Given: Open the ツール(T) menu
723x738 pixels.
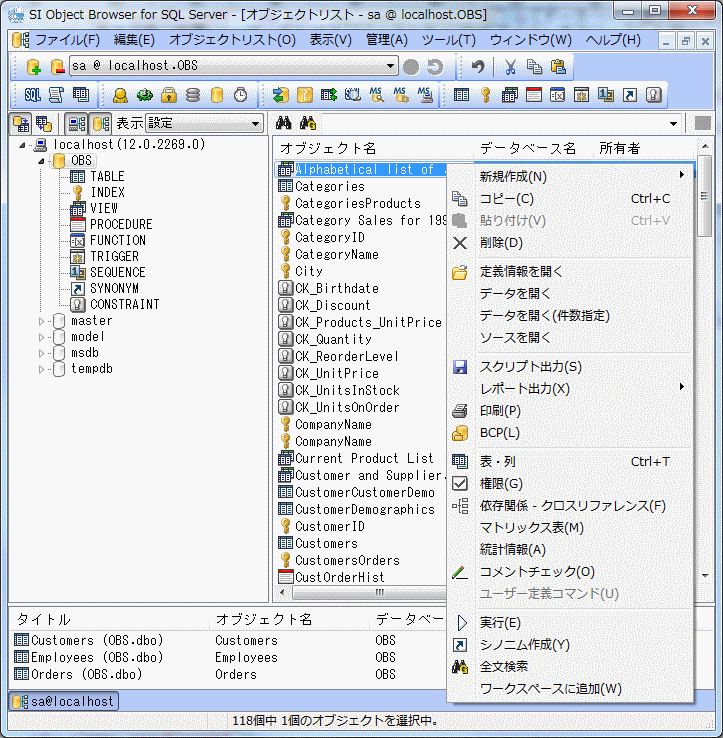Looking at the screenshot, I should tap(448, 40).
